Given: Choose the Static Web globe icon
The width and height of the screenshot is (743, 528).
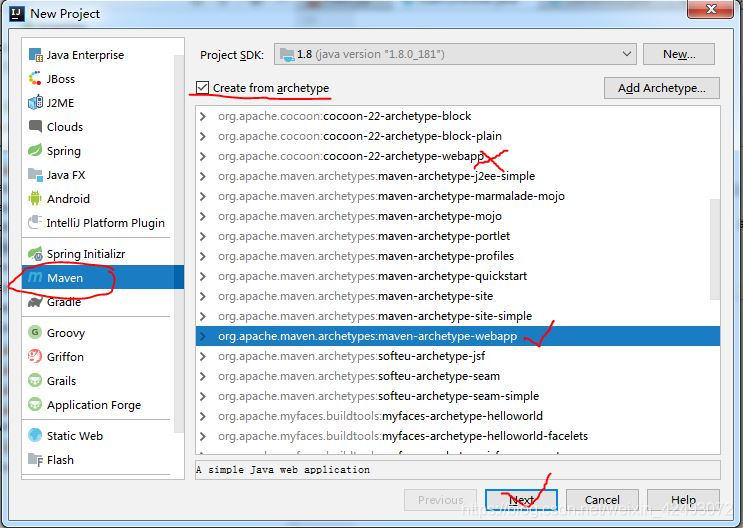Looking at the screenshot, I should coord(35,435).
